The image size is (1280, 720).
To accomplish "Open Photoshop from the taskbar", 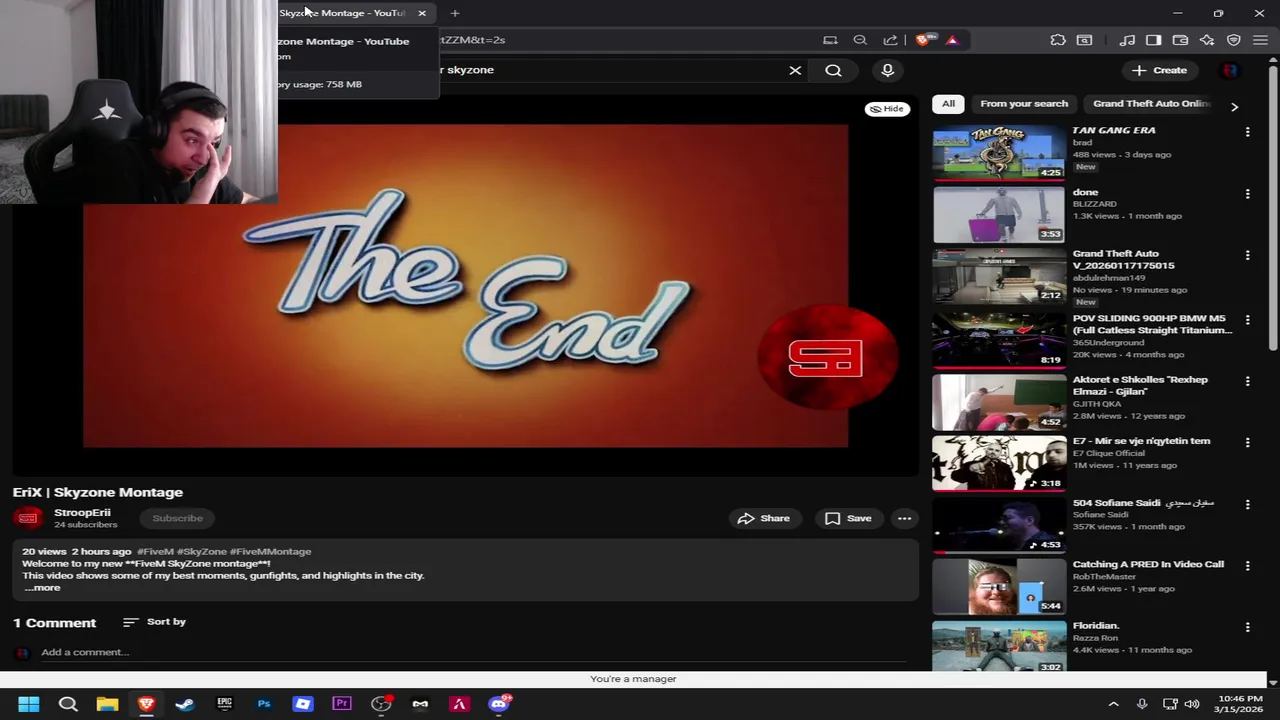I will [x=264, y=704].
